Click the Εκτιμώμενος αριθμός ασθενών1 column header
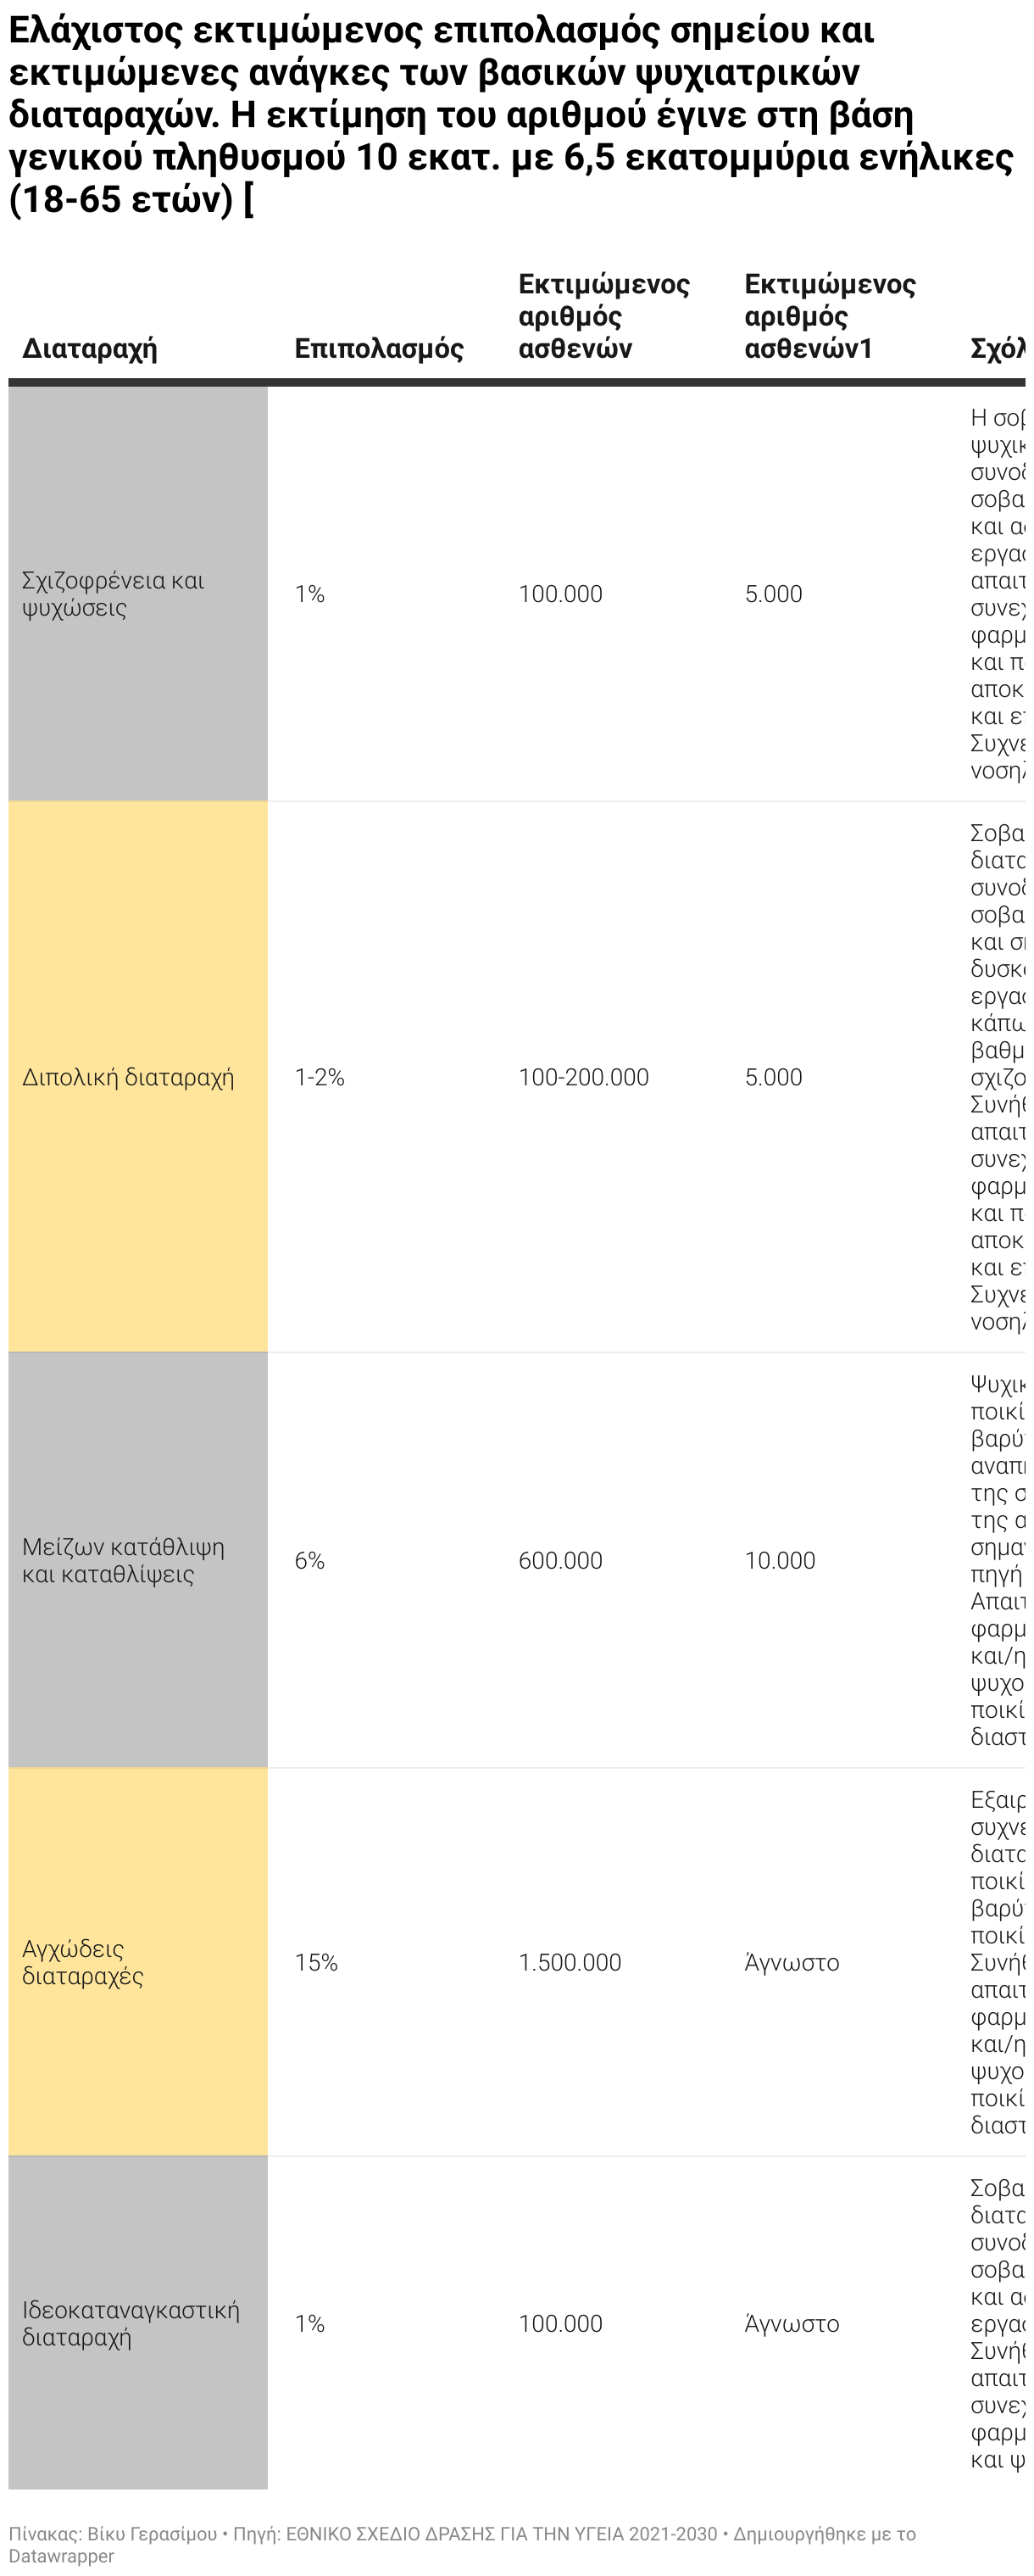1034x2576 pixels. pos(830,316)
